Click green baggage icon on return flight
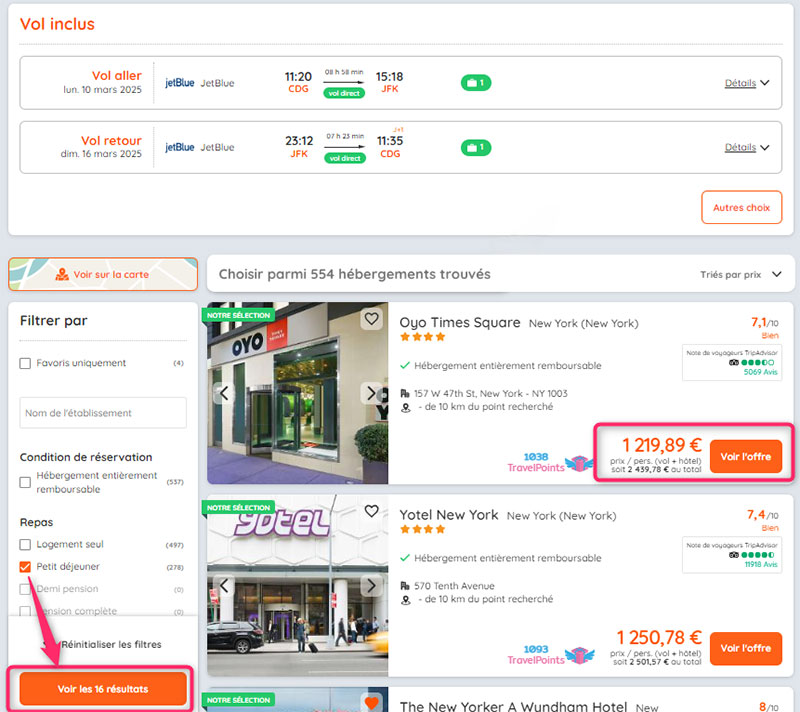The image size is (800, 712). tap(475, 147)
